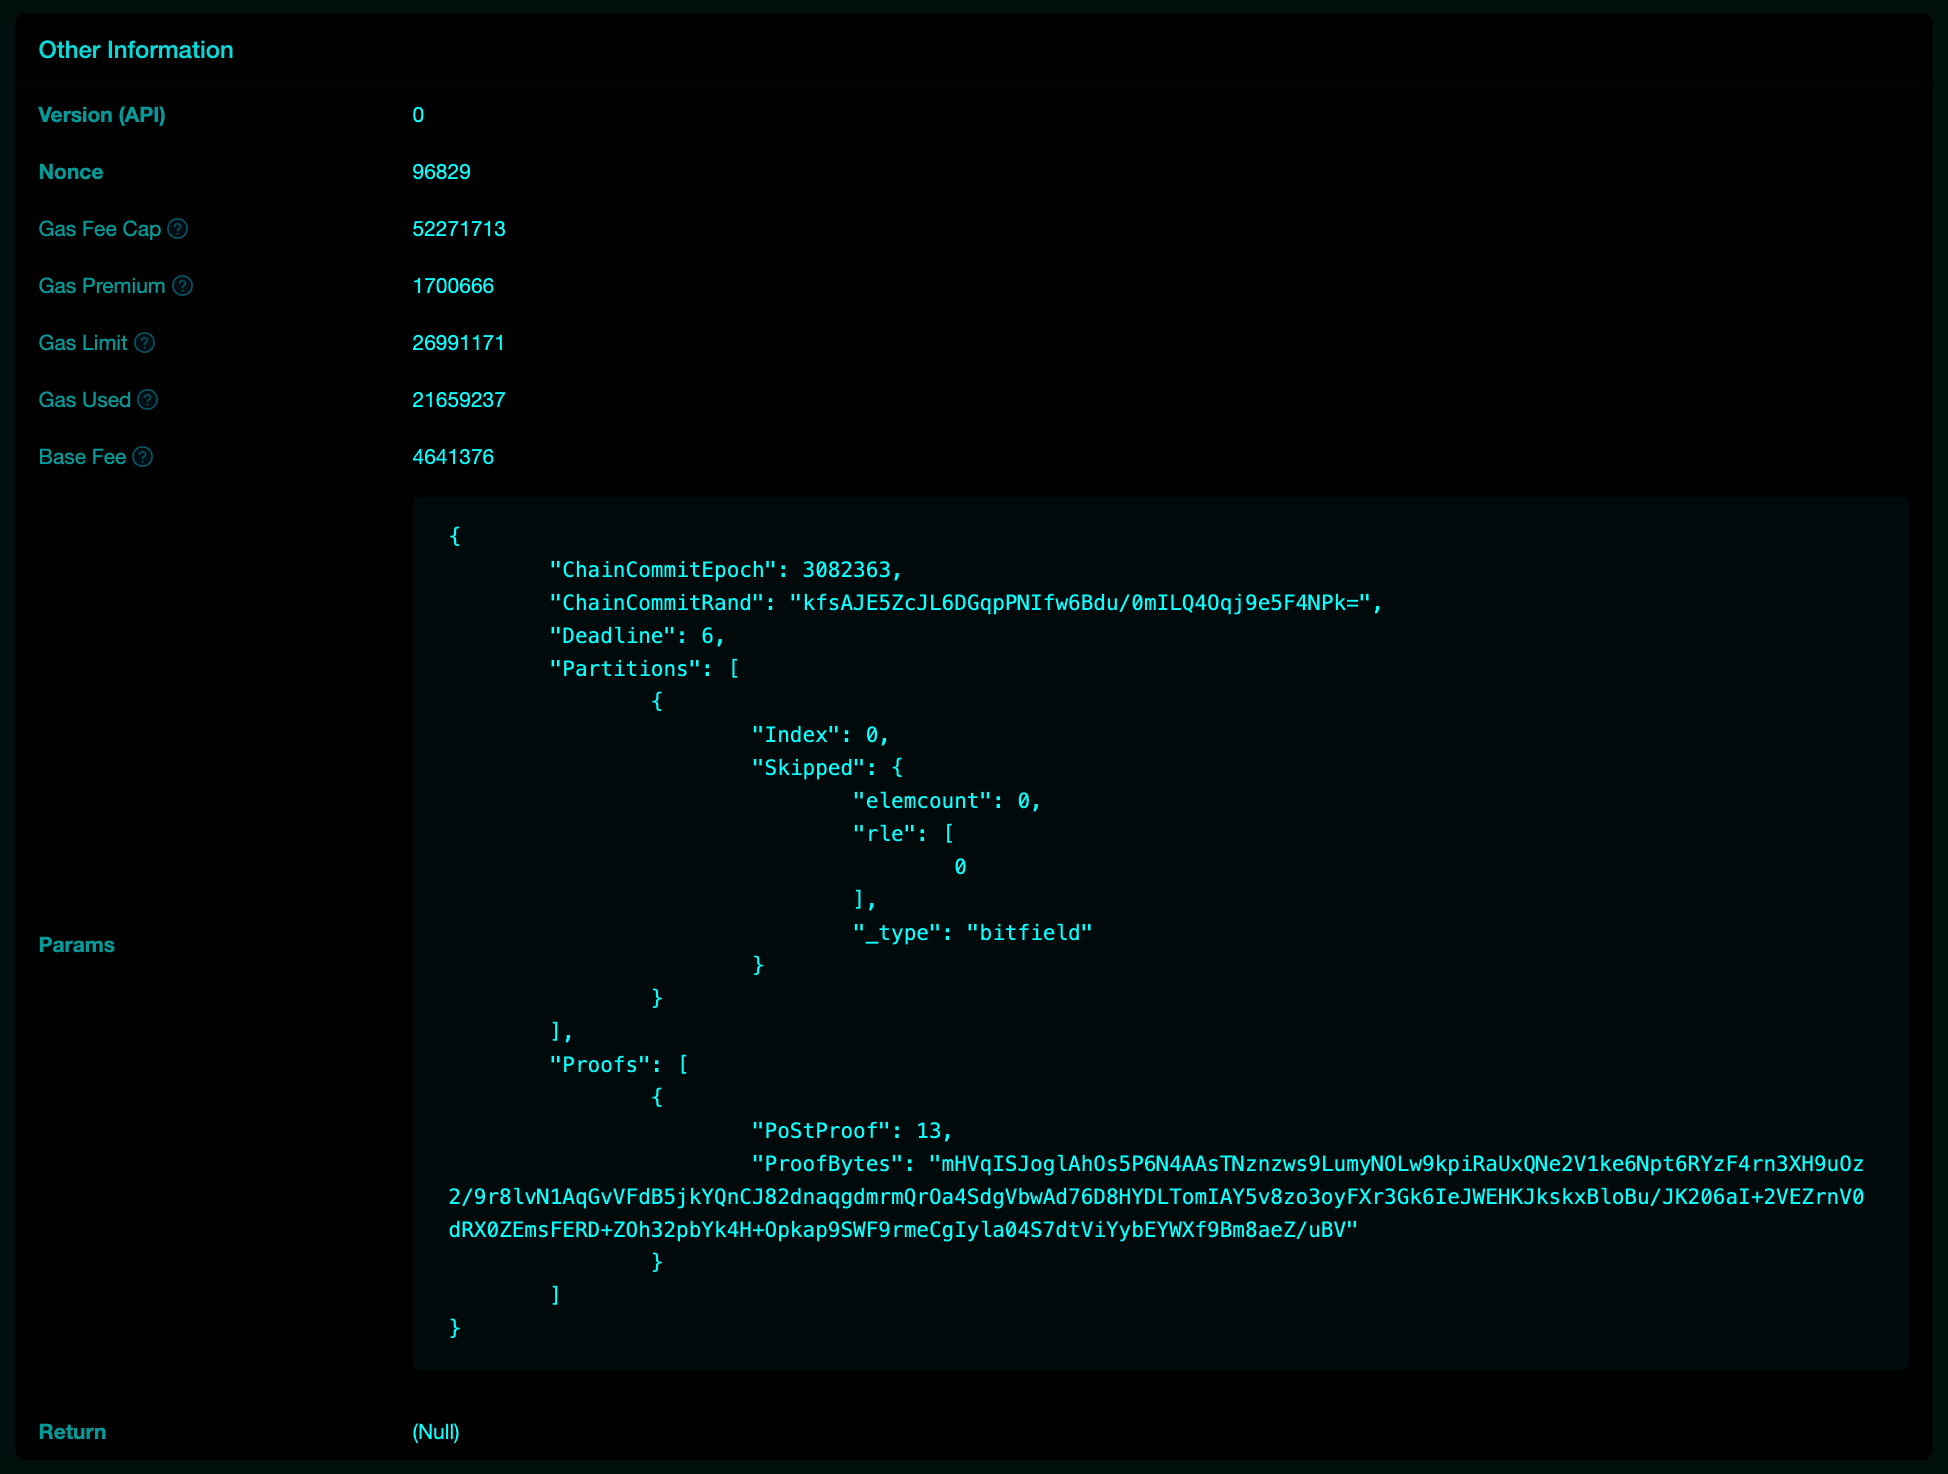Click Gas Fee Cap value 52271713
1948x1474 pixels.
coord(459,229)
